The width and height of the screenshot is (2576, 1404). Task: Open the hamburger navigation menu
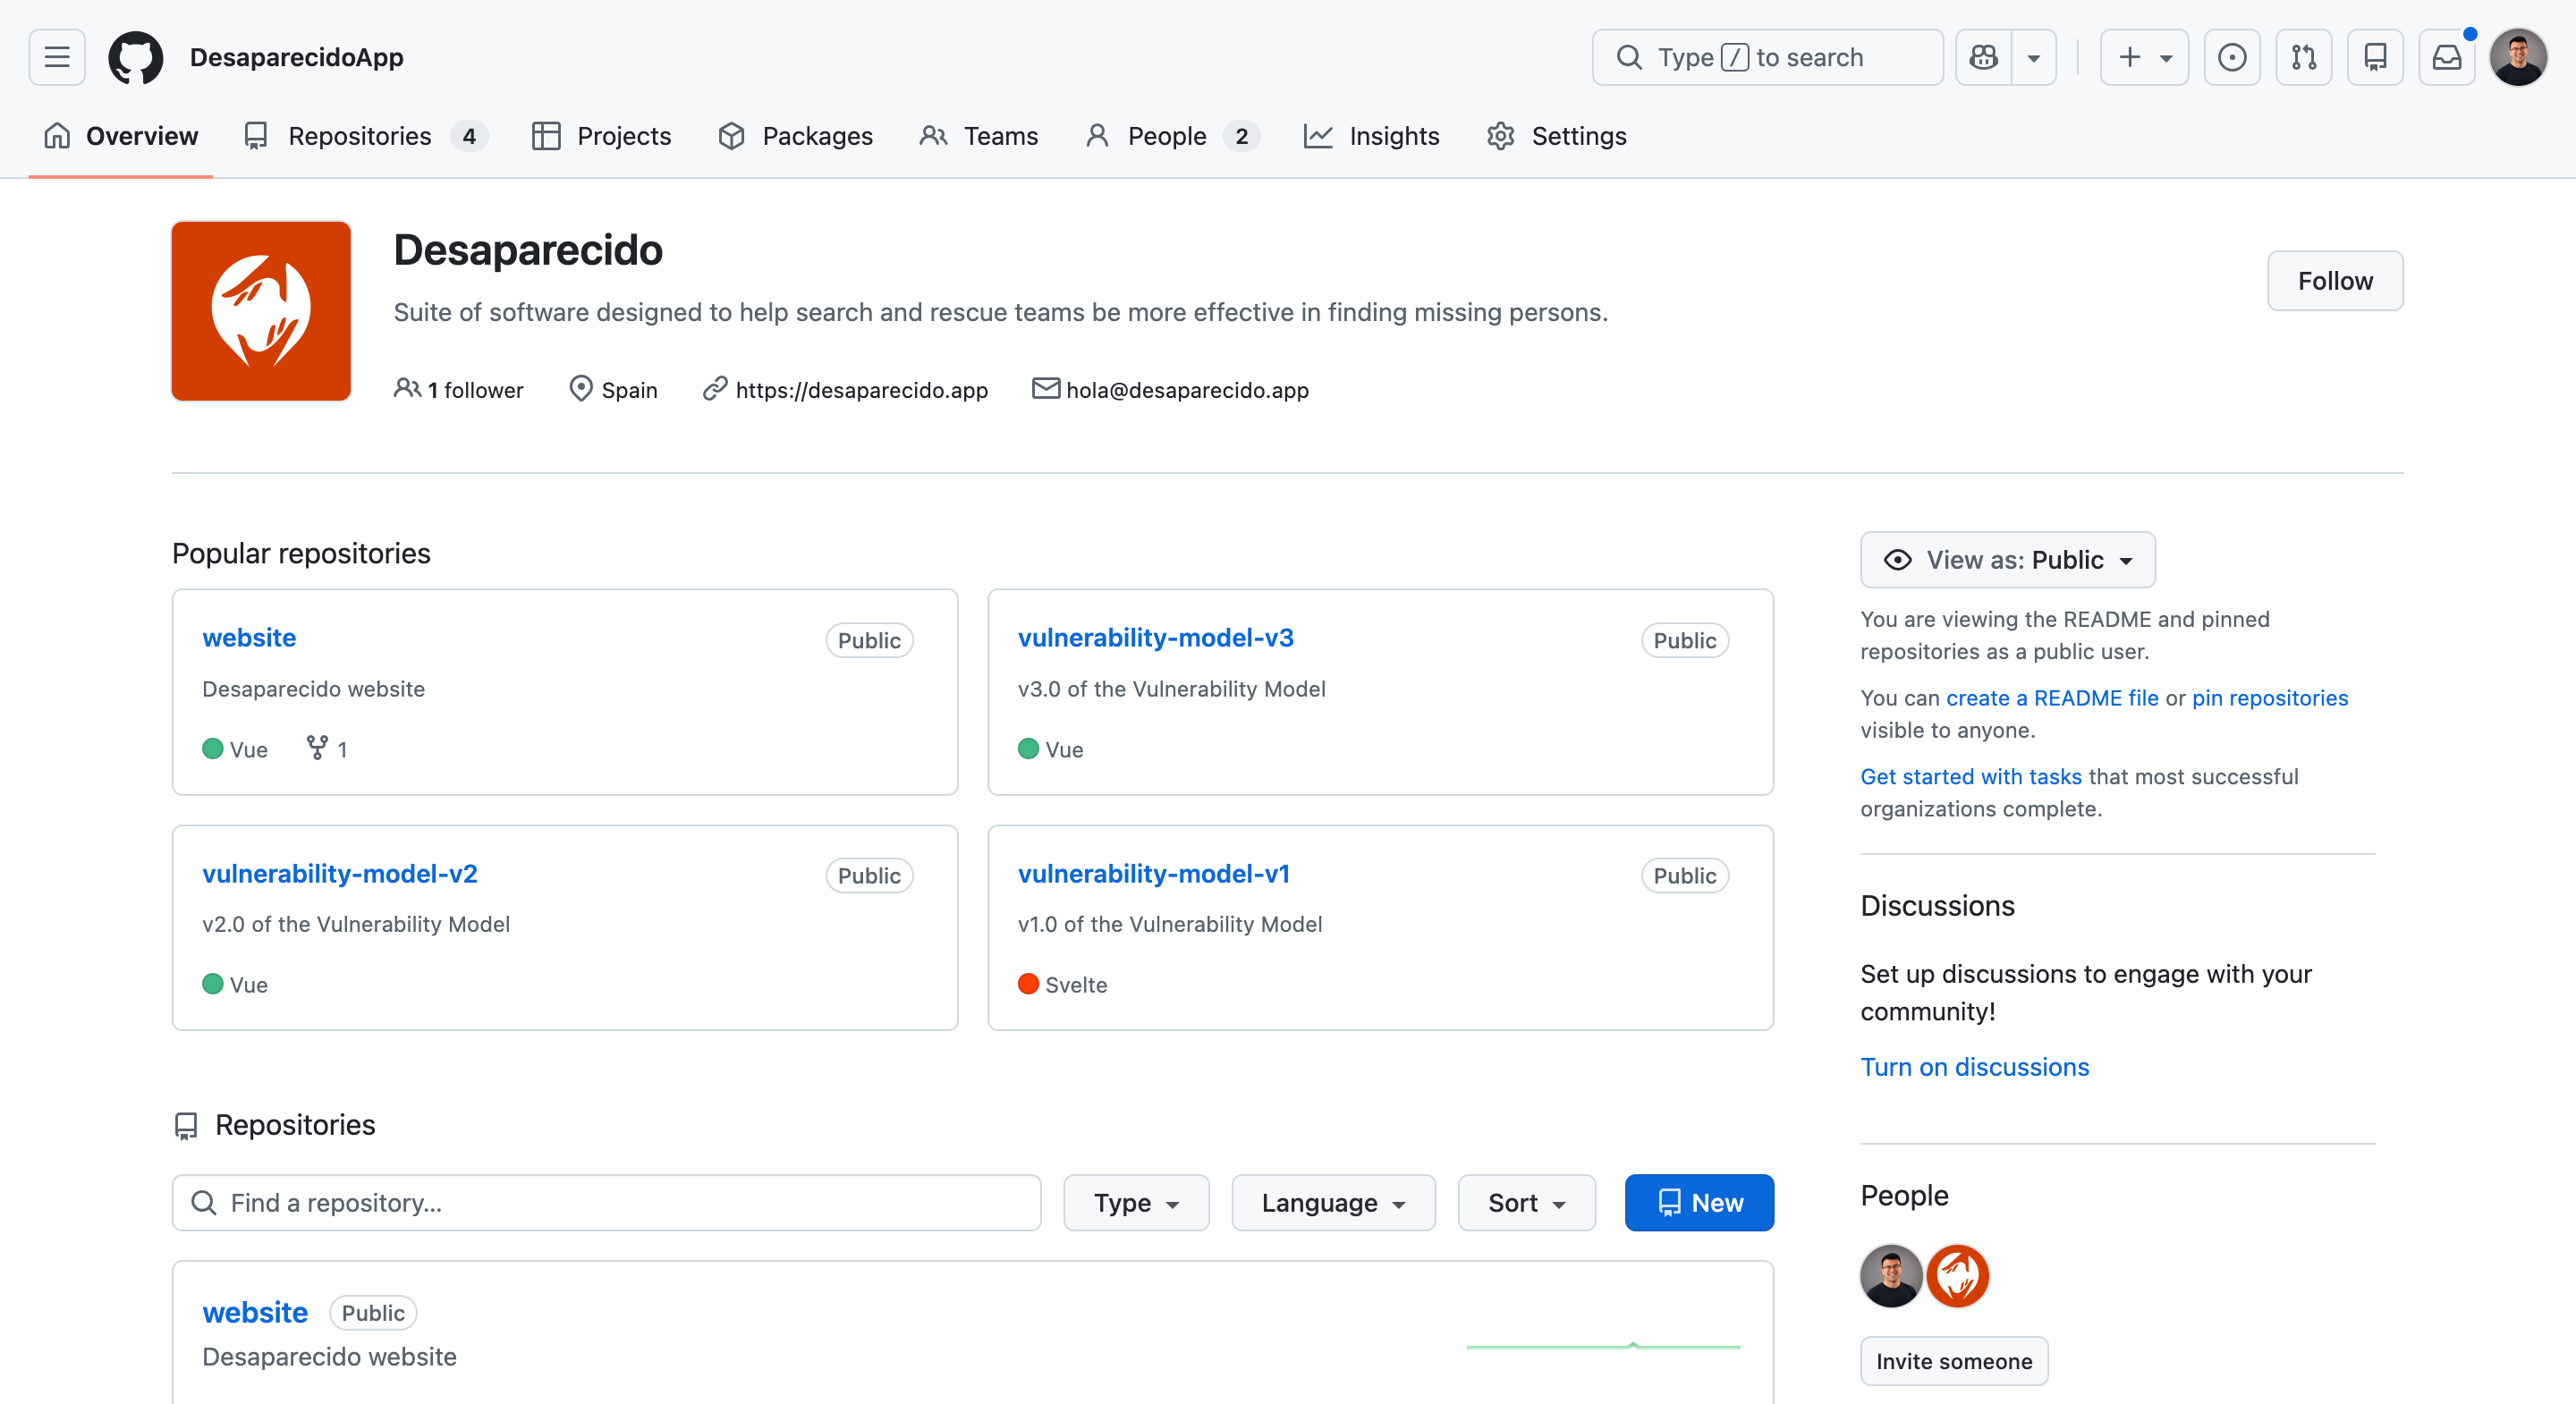pyautogui.click(x=57, y=57)
